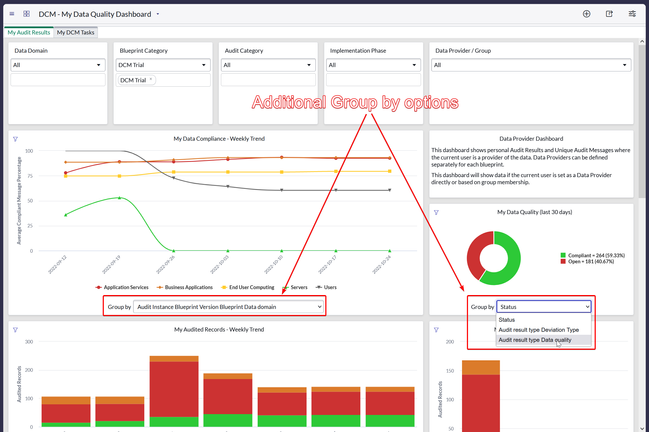Select Status option in Group by list

coord(543,319)
